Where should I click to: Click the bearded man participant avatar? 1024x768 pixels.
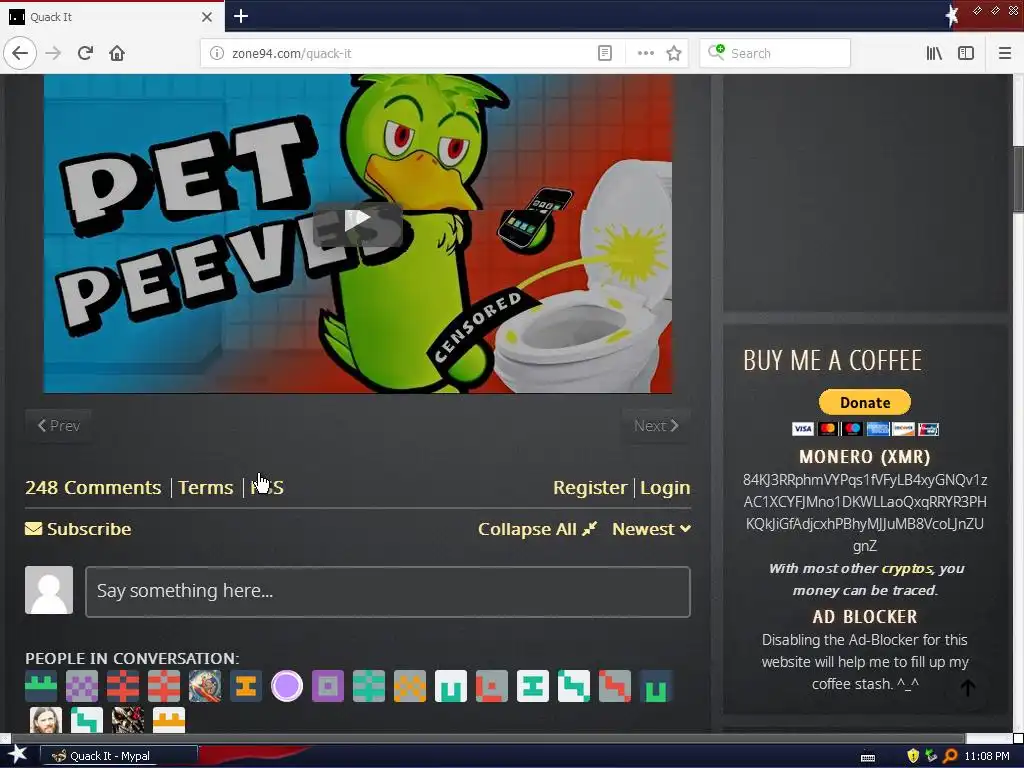pos(46,720)
